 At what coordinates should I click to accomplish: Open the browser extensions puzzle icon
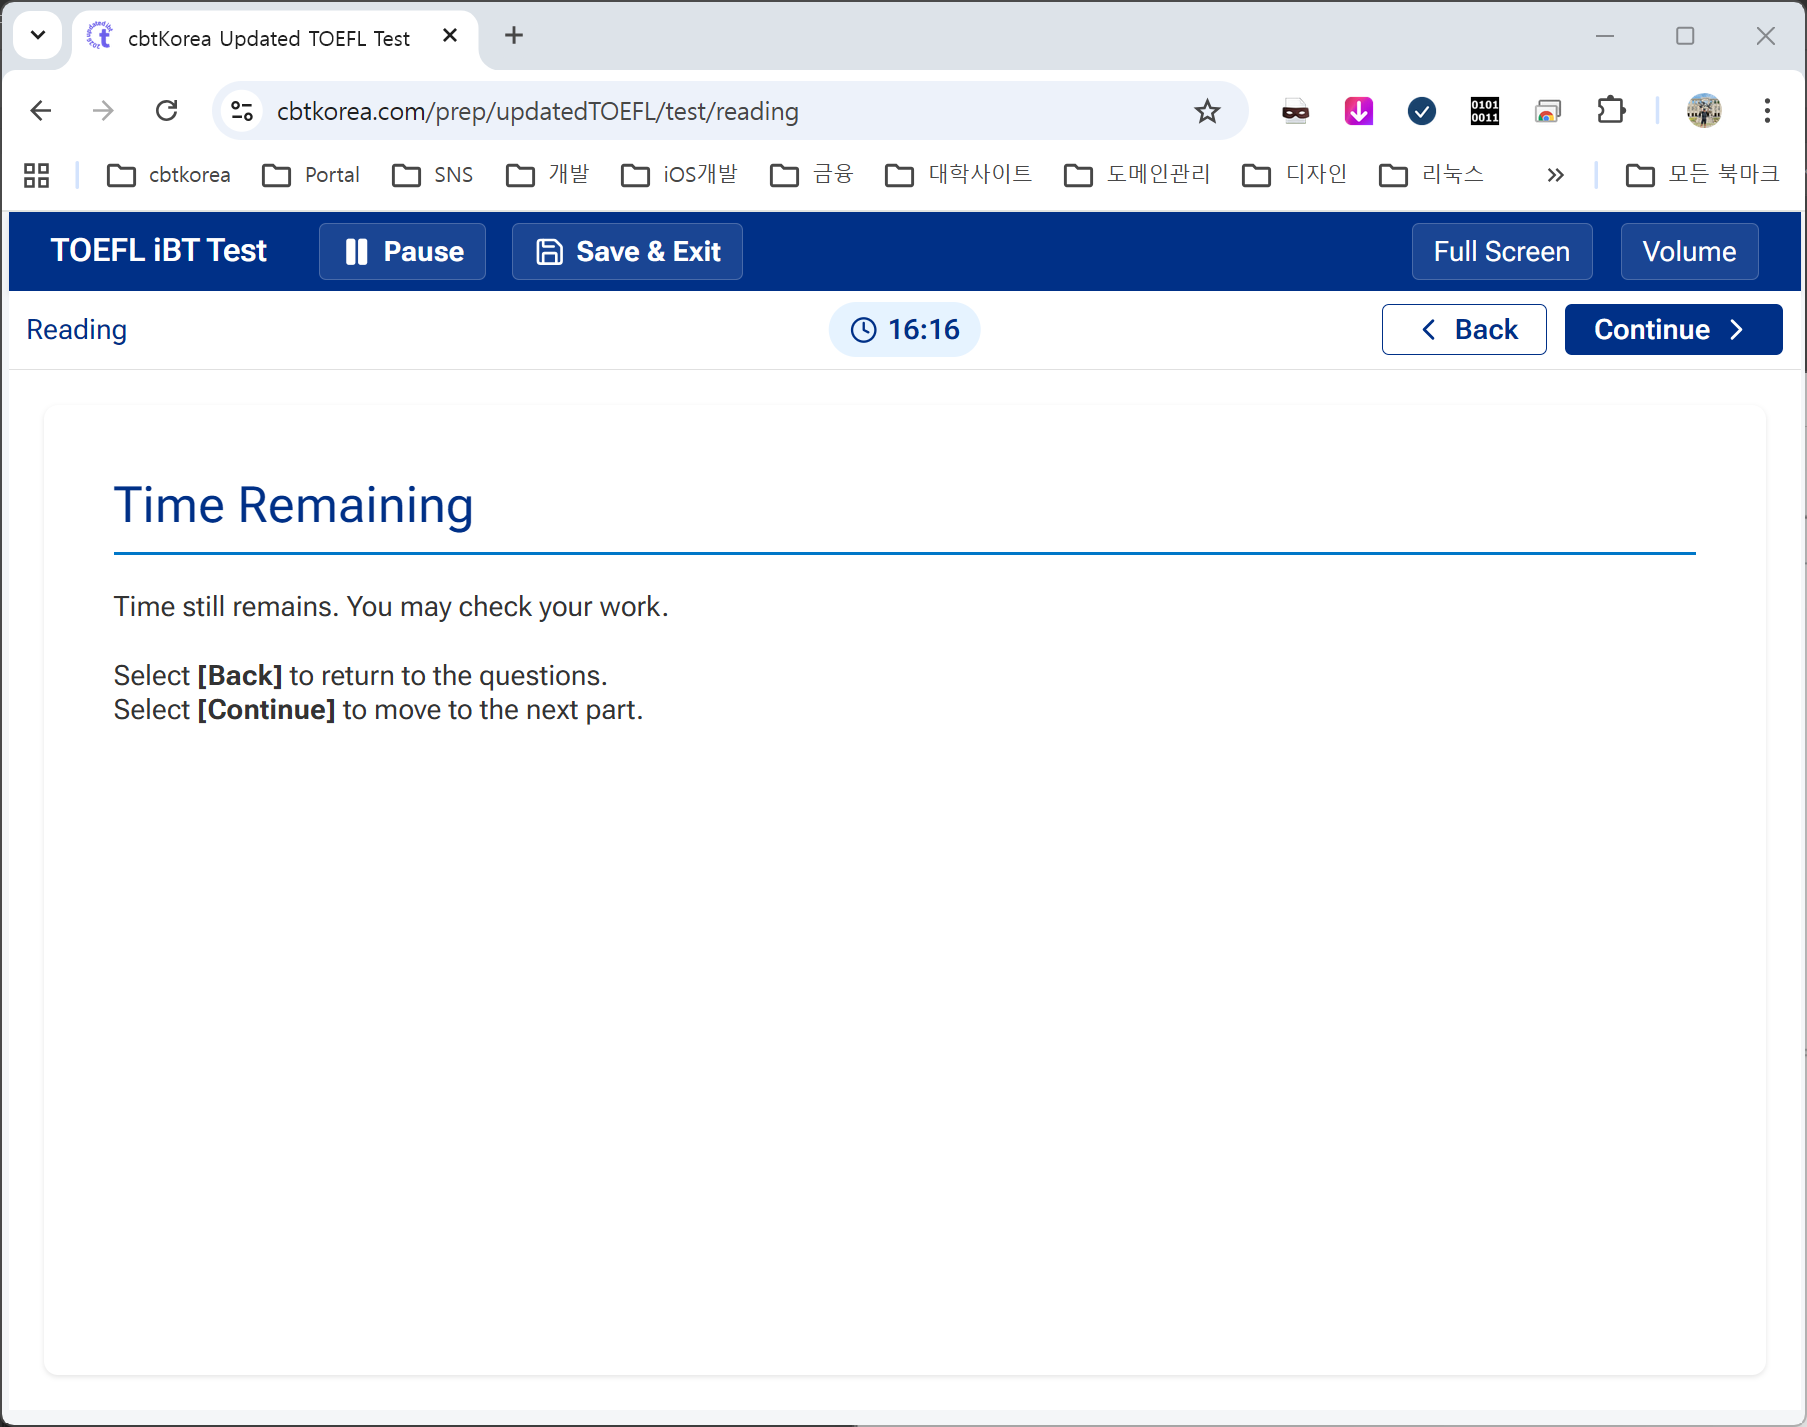point(1611,111)
